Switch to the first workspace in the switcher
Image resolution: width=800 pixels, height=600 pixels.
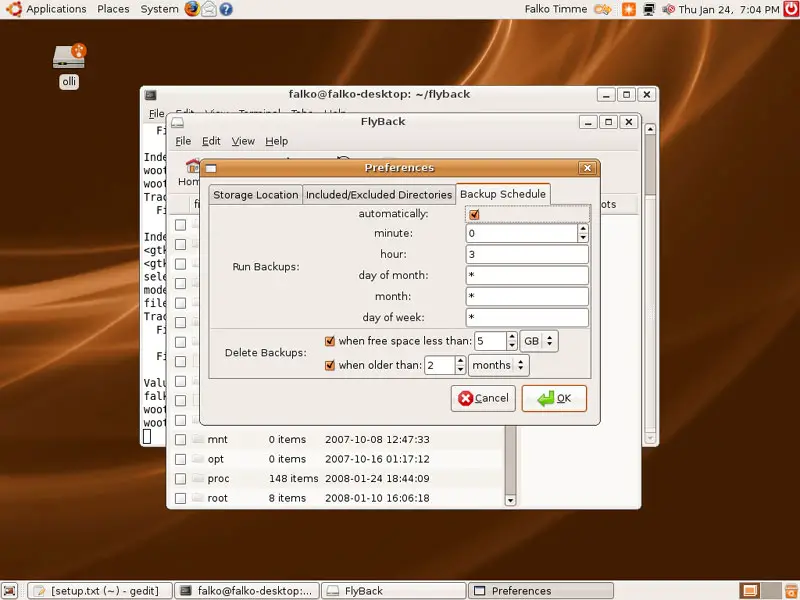pyautogui.click(x=749, y=591)
